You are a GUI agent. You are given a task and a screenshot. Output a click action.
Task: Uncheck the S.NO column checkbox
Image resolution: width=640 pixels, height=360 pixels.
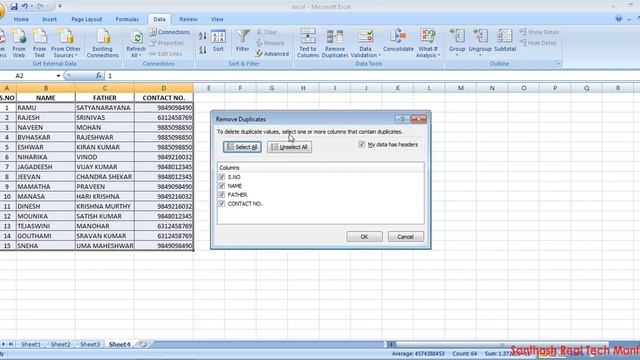222,177
